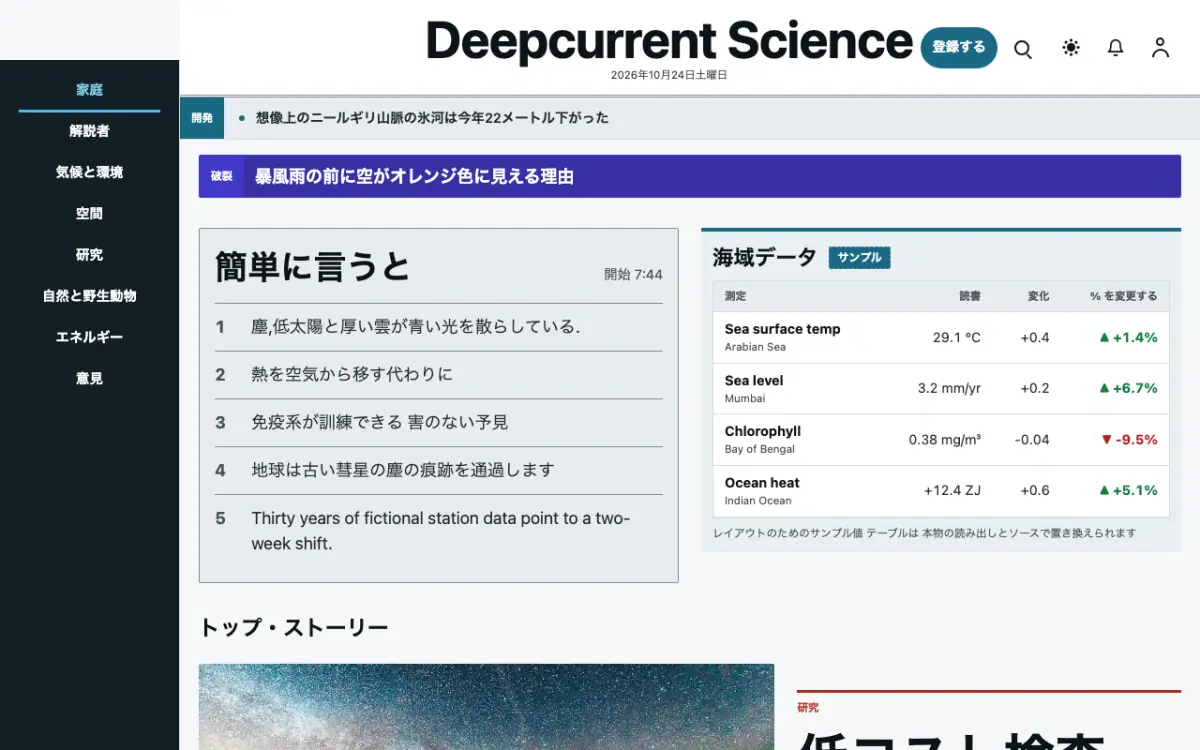Click the 読書 column header
This screenshot has width=1200, height=750.
(970, 296)
